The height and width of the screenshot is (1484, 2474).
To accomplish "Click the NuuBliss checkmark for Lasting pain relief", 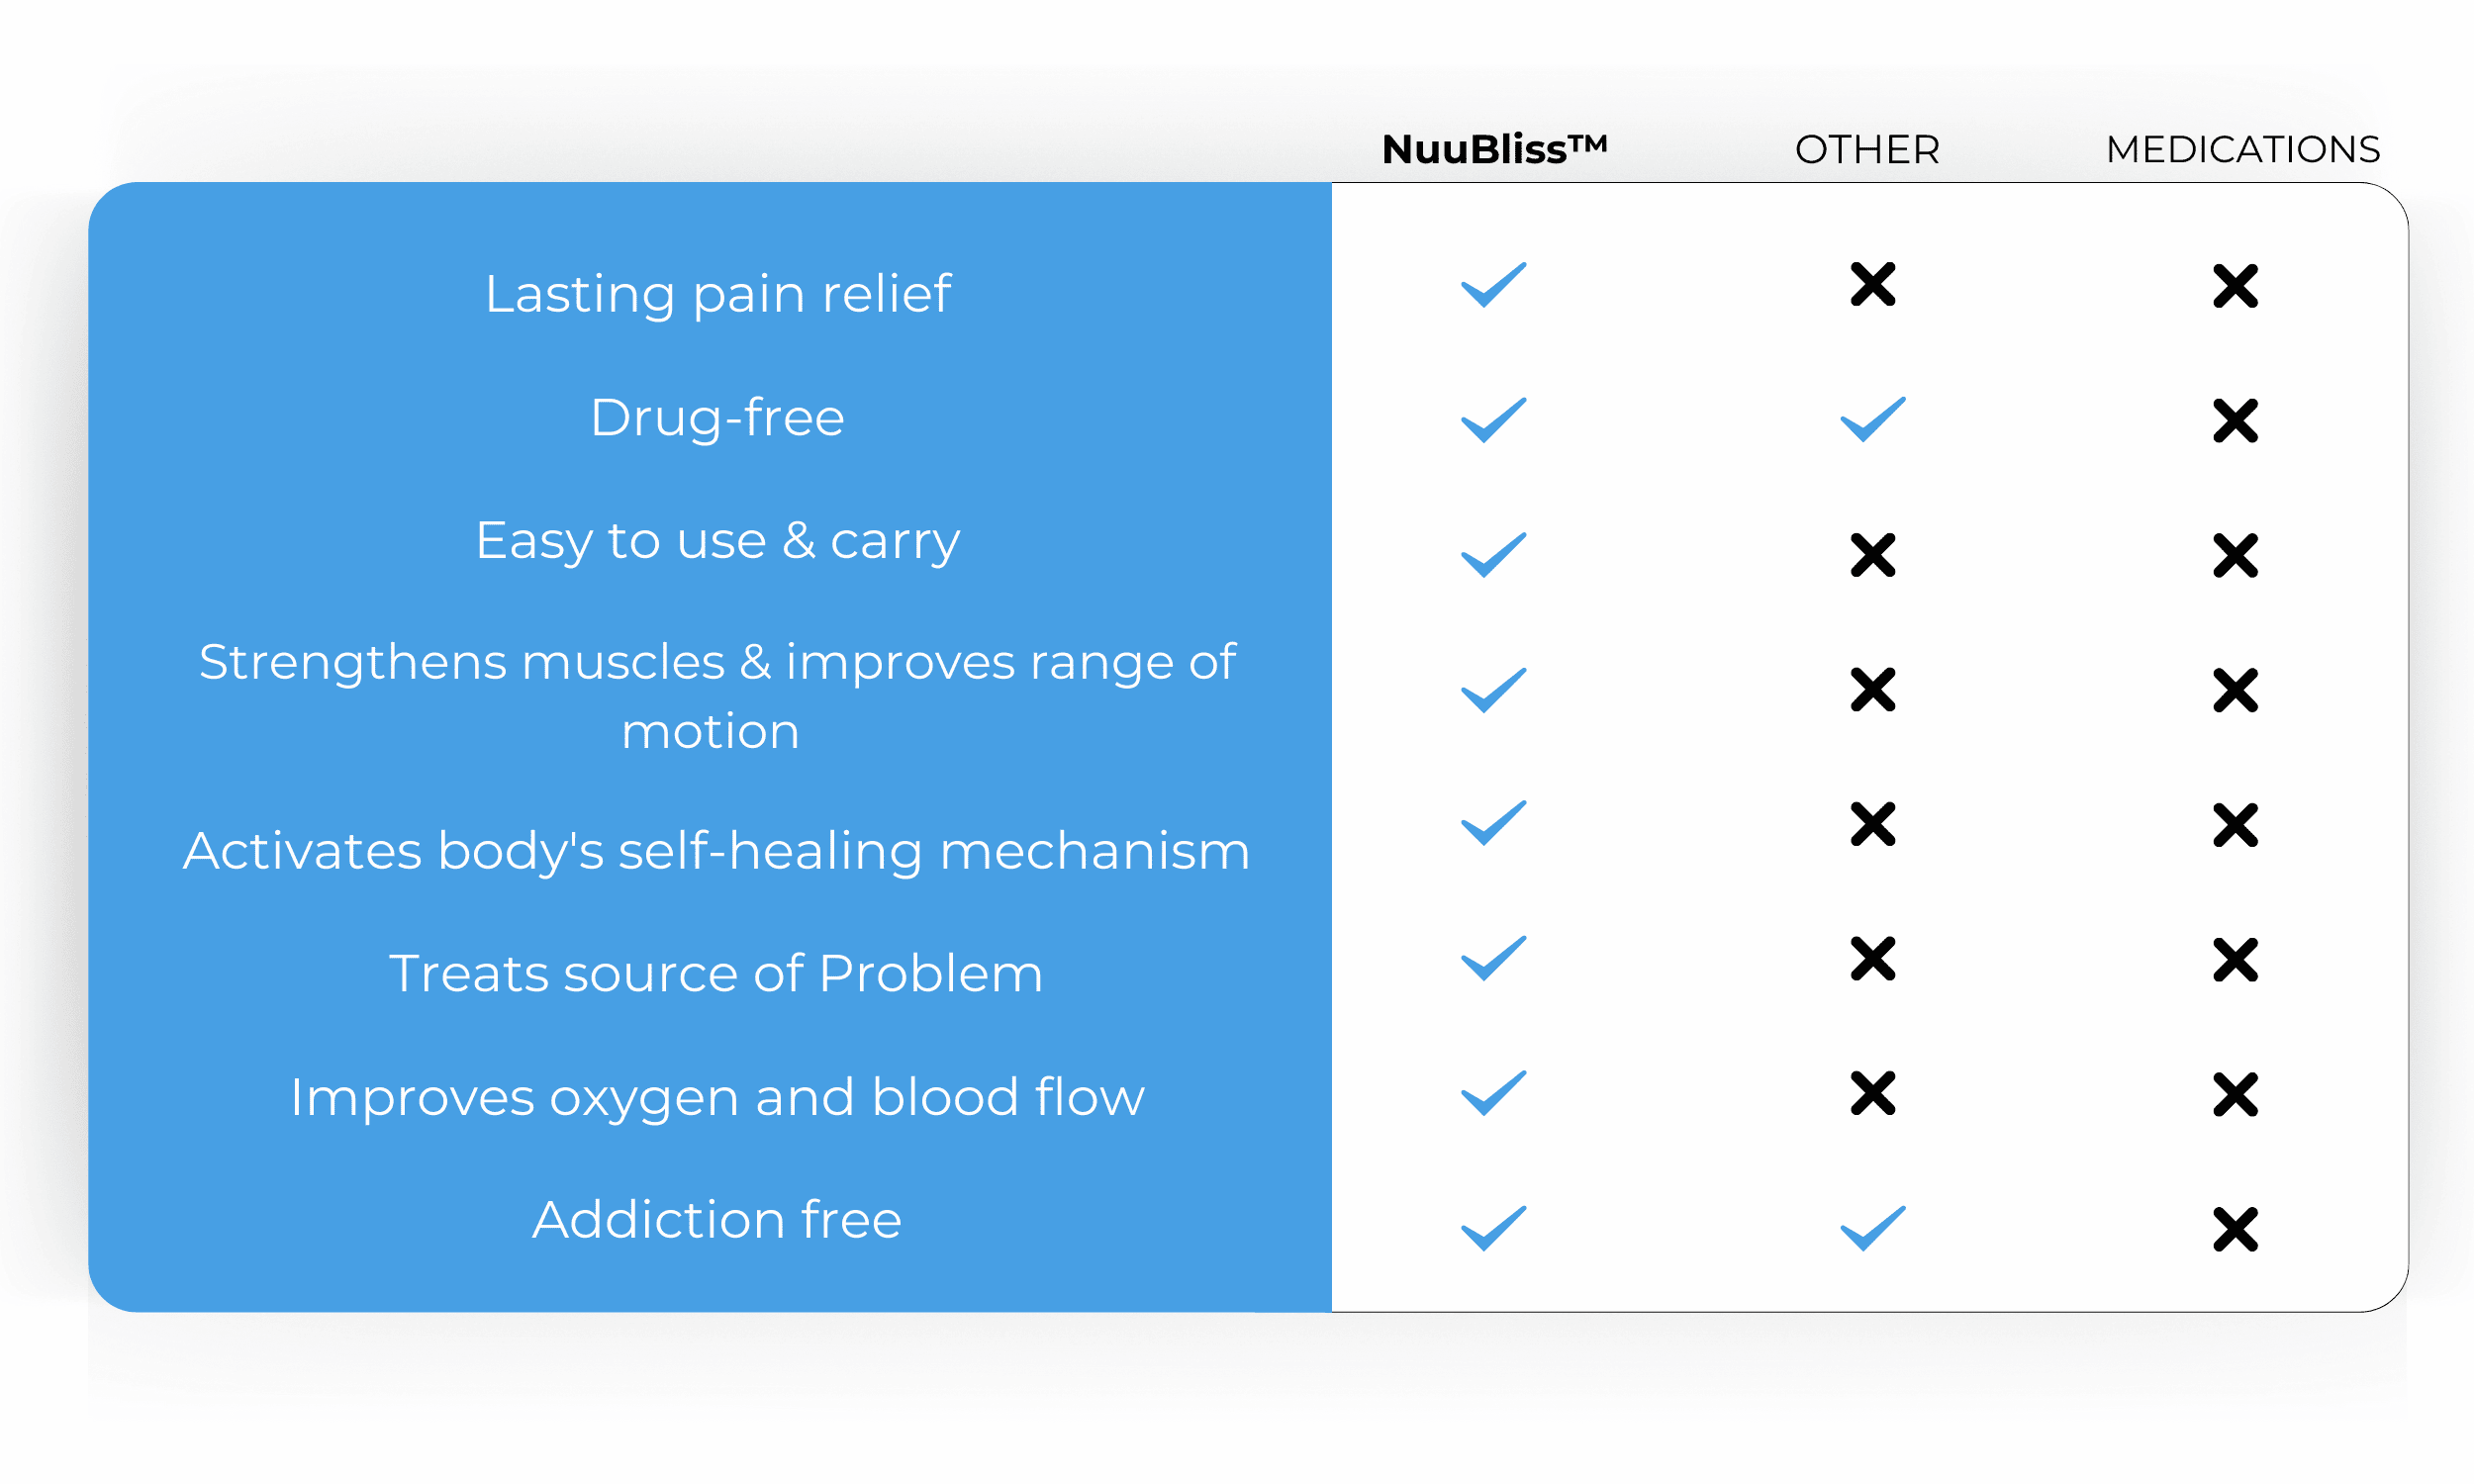I will pos(1493,285).
